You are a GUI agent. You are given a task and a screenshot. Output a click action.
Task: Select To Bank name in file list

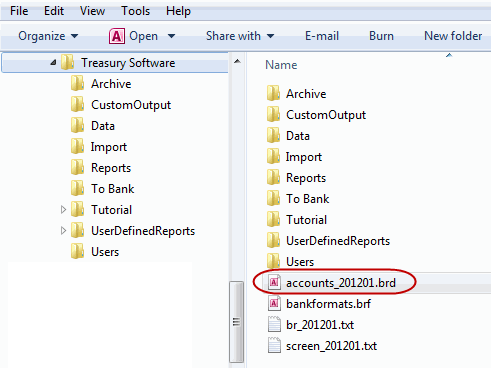click(x=308, y=199)
